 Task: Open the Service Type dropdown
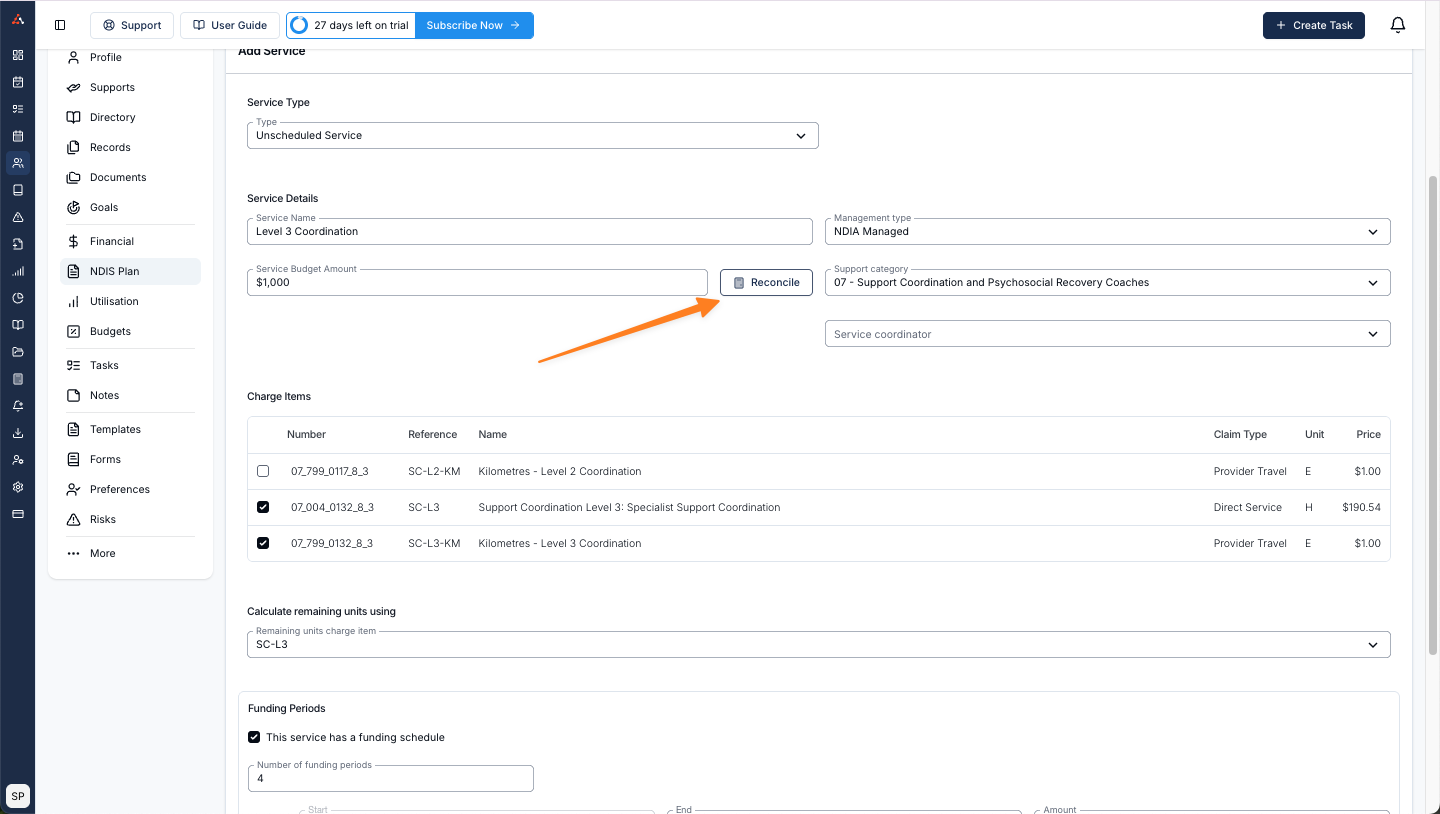[x=533, y=135]
